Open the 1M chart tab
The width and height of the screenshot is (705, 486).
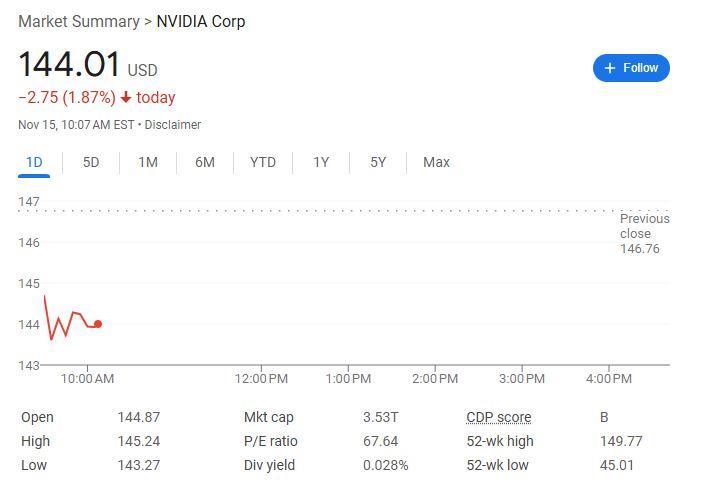(148, 162)
